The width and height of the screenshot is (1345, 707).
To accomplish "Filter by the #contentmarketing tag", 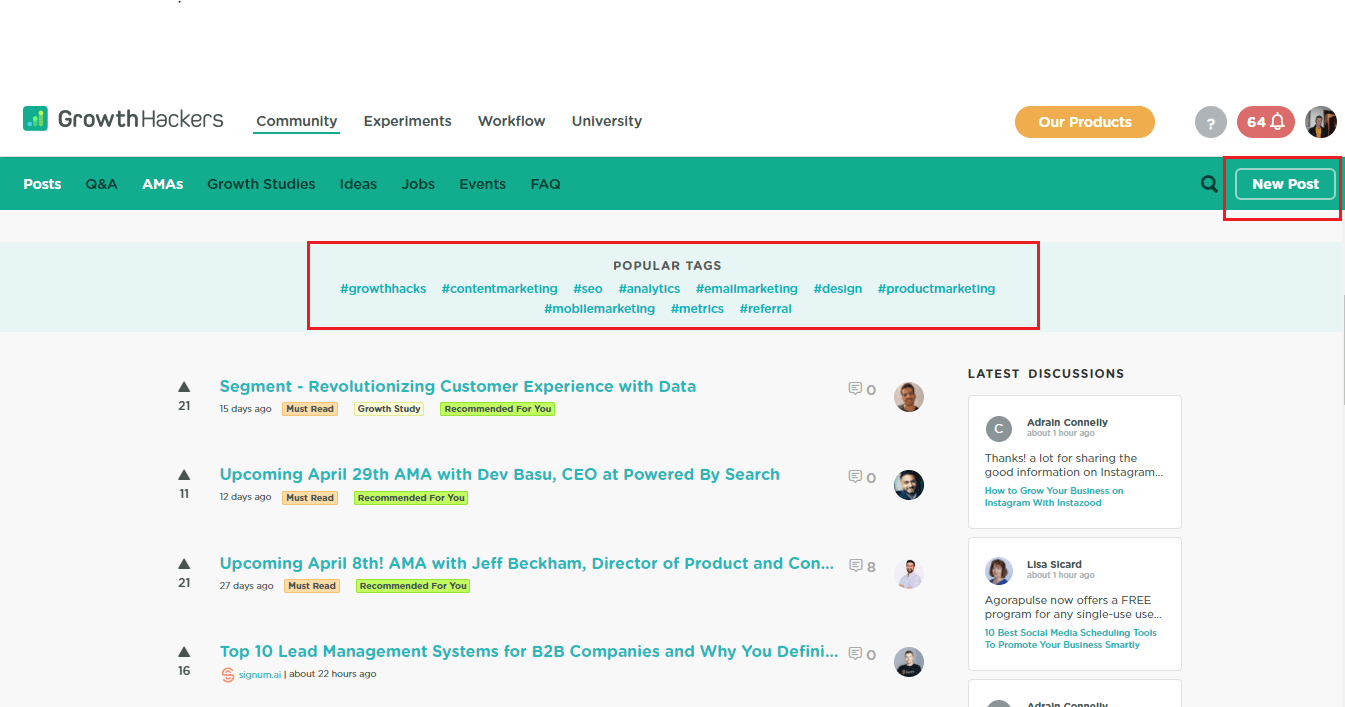I will click(x=500, y=289).
